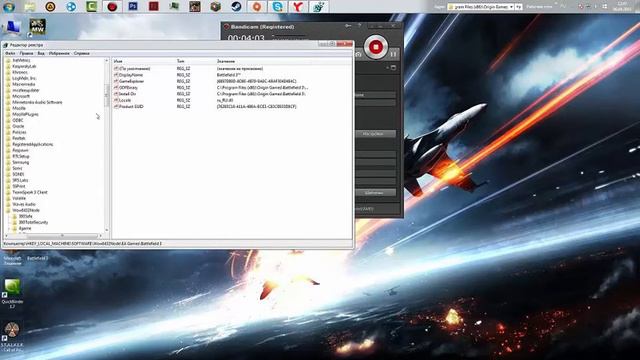Image resolution: width=640 pixels, height=360 pixels.
Task: Select the Macromedia registry key
Action: [x=24, y=84]
